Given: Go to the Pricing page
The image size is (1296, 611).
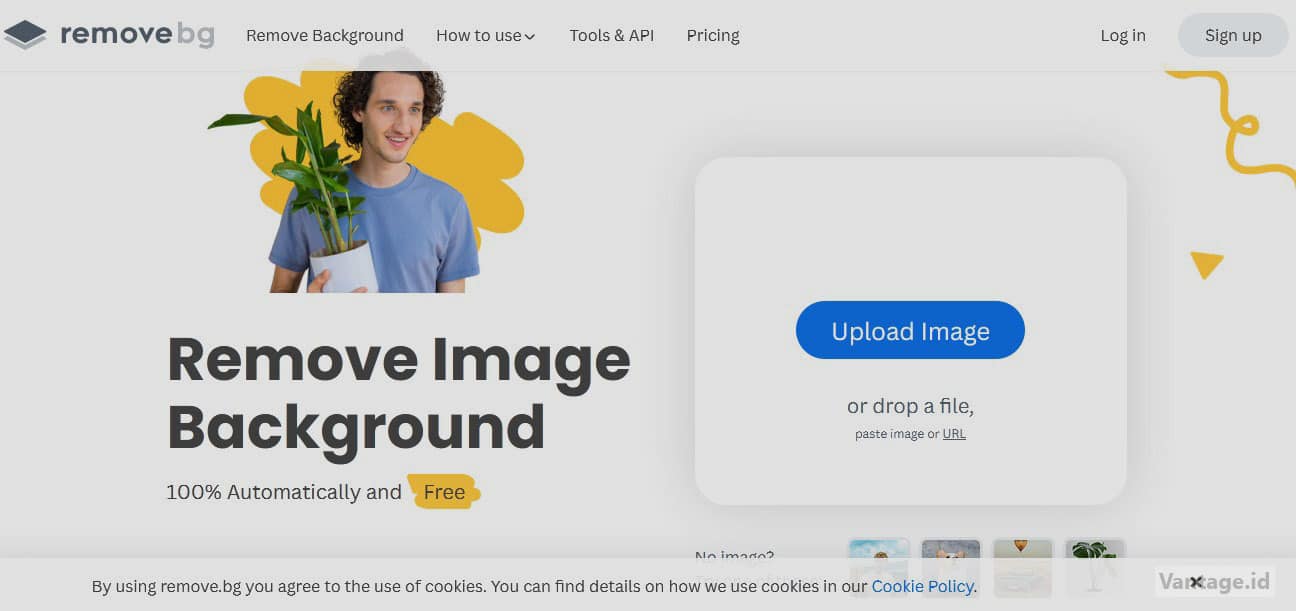Looking at the screenshot, I should [x=712, y=35].
